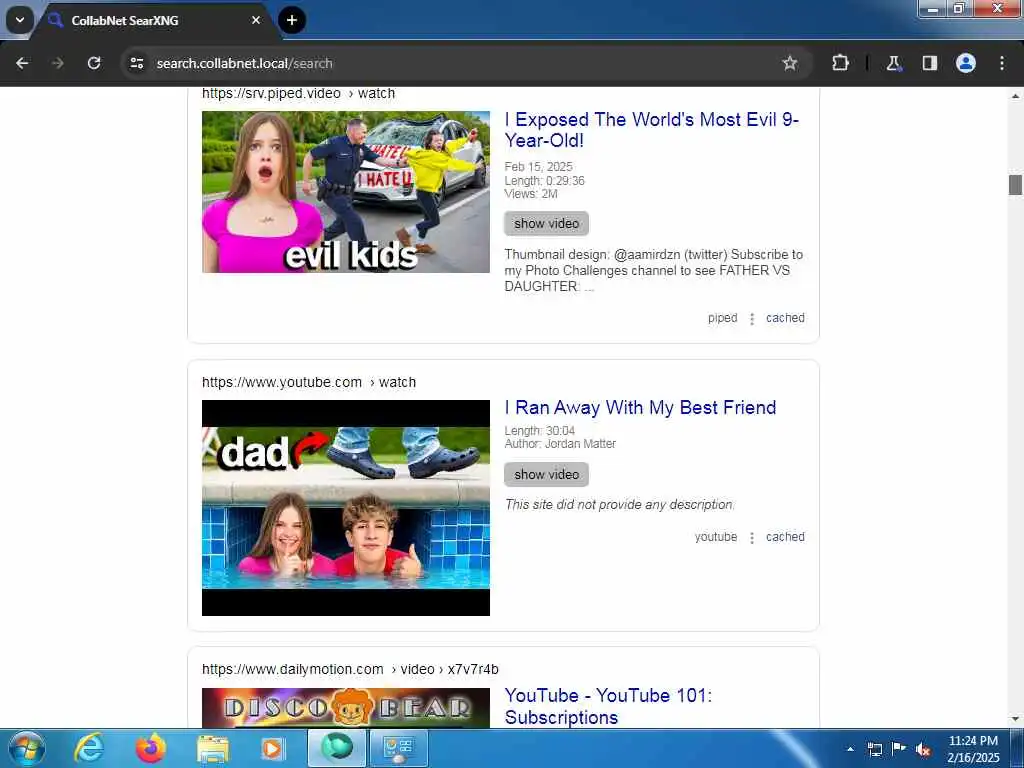This screenshot has width=1024, height=768.
Task: Open 'I Ran Away With My Best Friend' link
Action: click(640, 408)
